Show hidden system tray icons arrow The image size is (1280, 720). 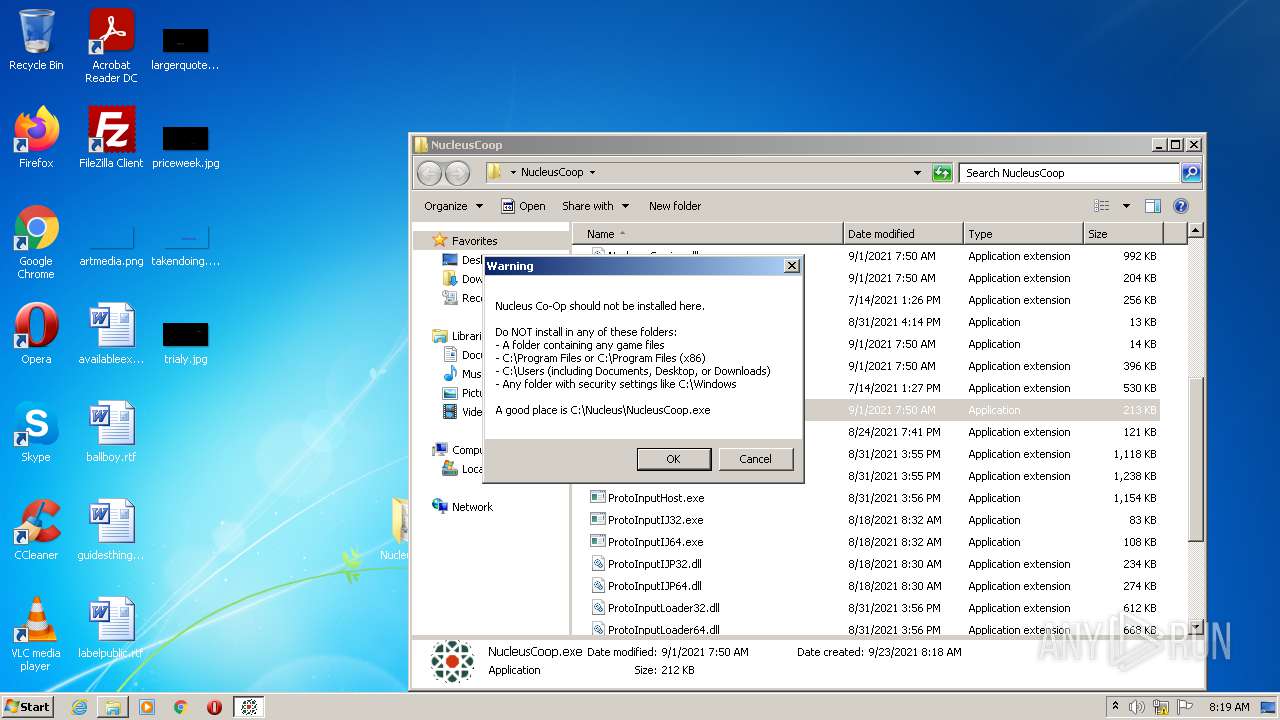[x=1116, y=706]
